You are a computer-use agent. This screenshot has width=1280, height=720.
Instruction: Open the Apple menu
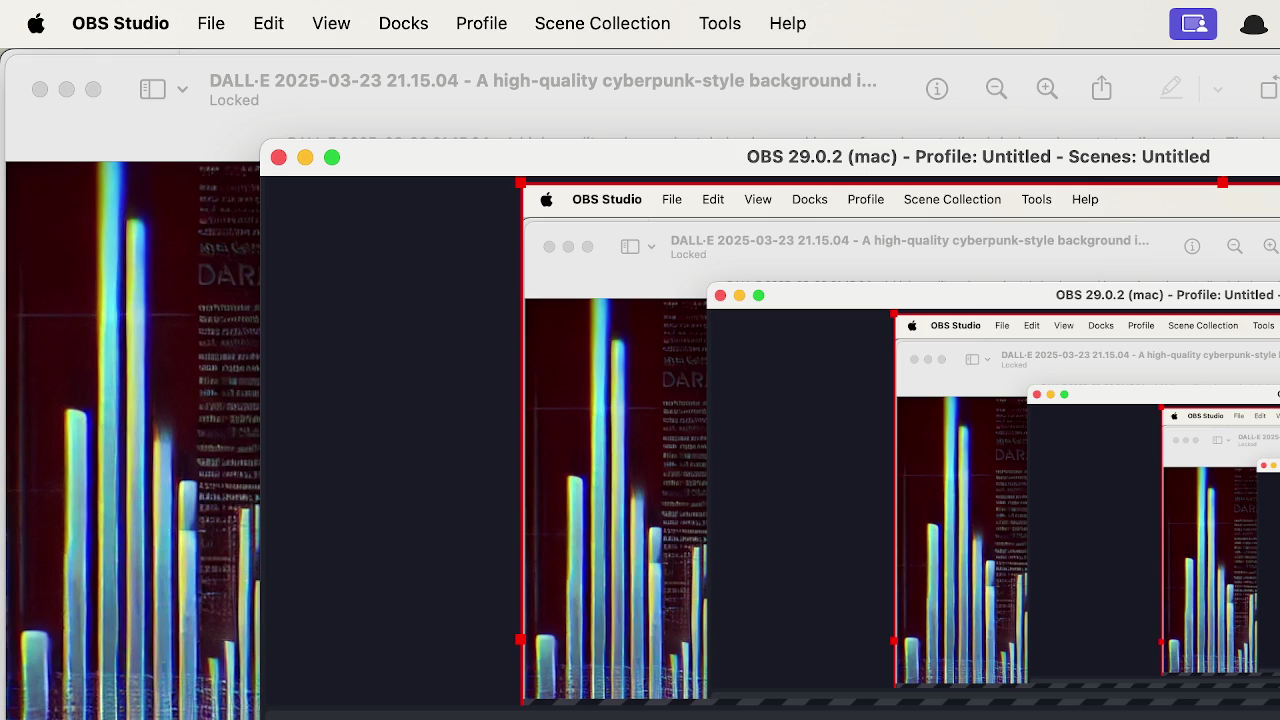pyautogui.click(x=36, y=24)
